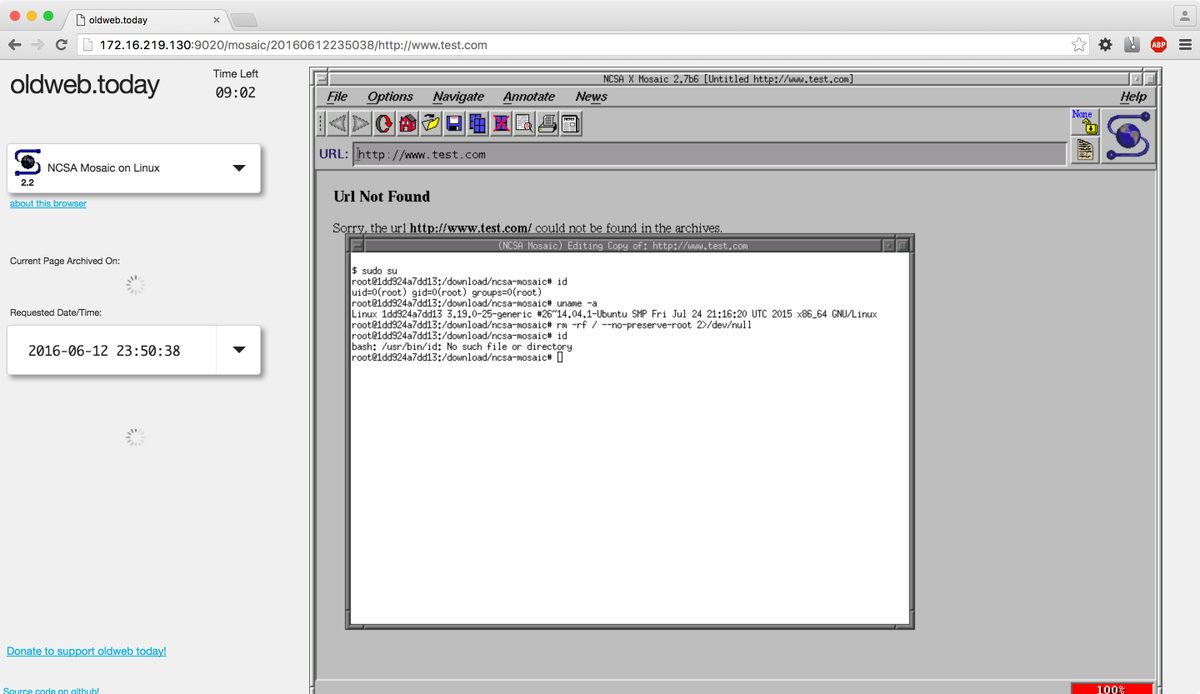Click the 'uid=0(root) gid=0(root)' output line
The image size is (1200, 694).
(x=447, y=292)
